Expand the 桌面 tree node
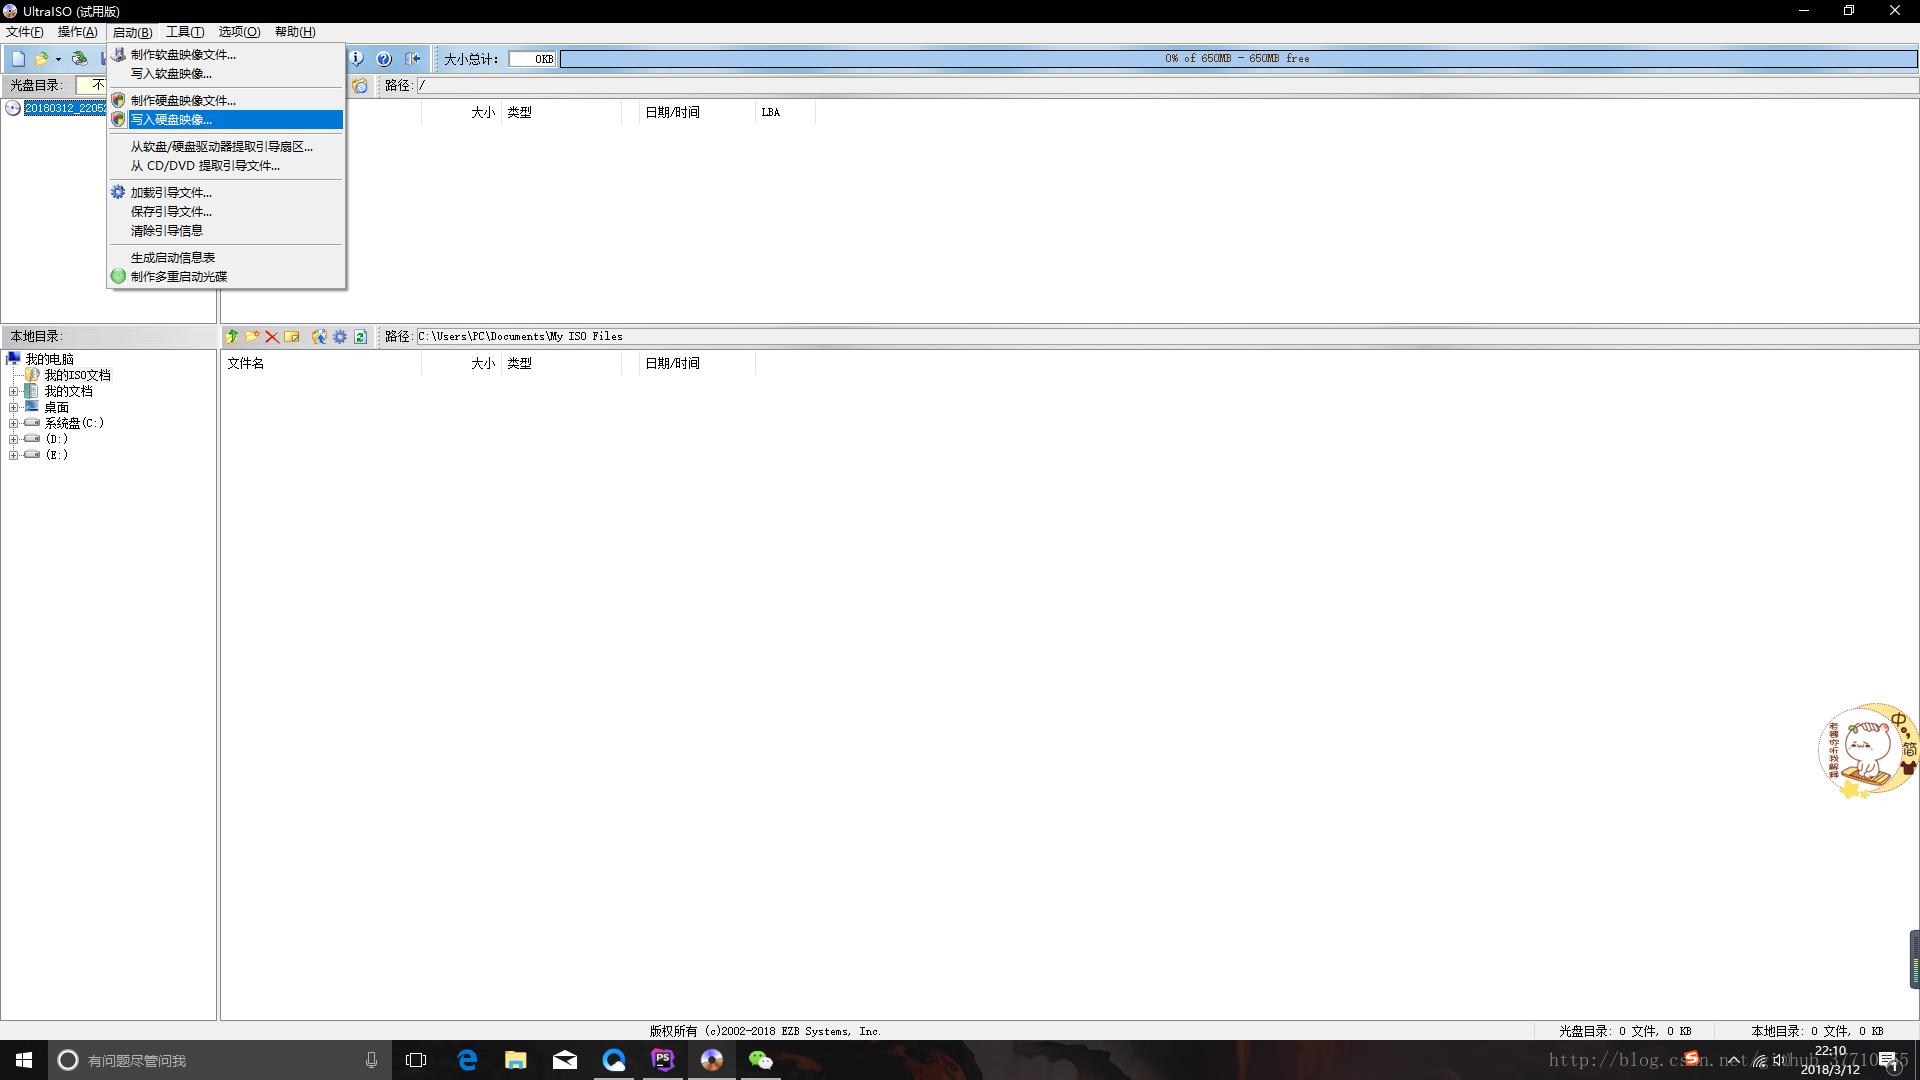1920x1080 pixels. [x=14, y=408]
